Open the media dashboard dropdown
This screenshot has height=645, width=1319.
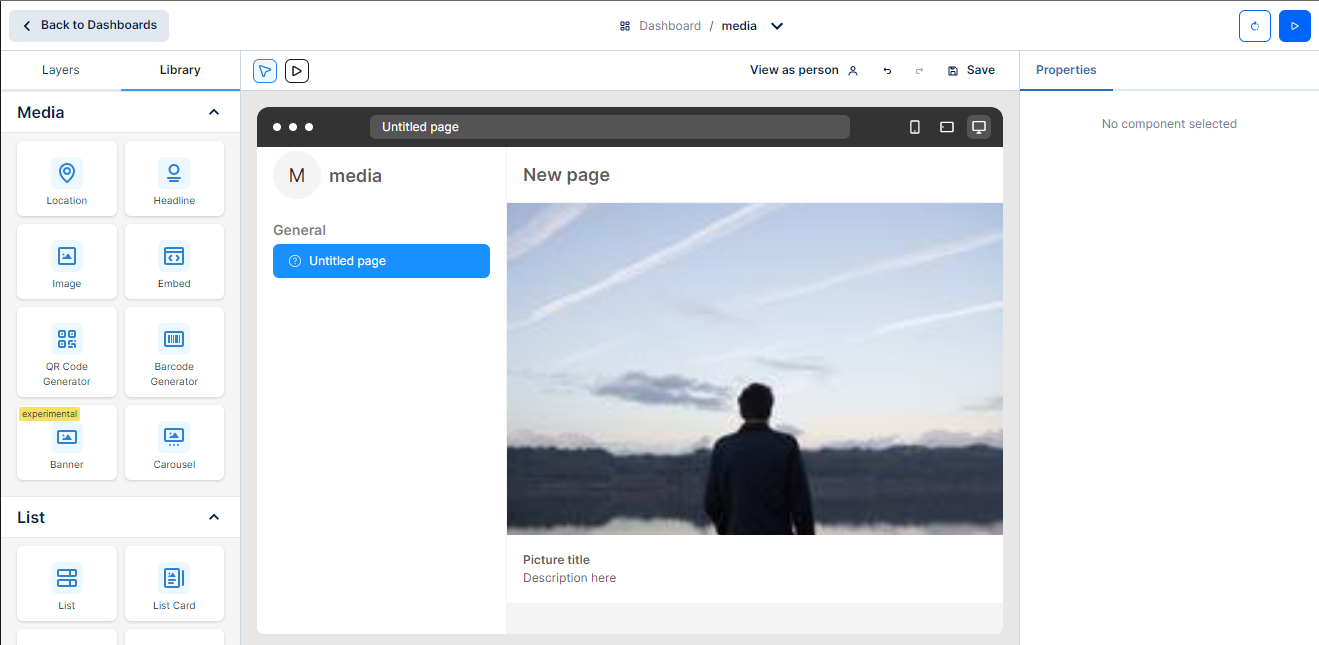(x=777, y=26)
